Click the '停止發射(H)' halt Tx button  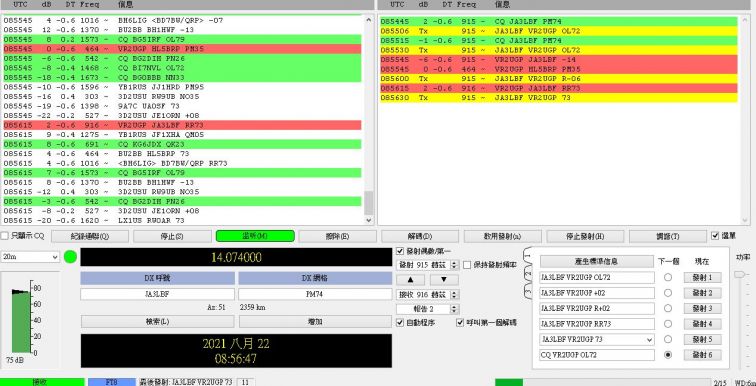click(585, 237)
